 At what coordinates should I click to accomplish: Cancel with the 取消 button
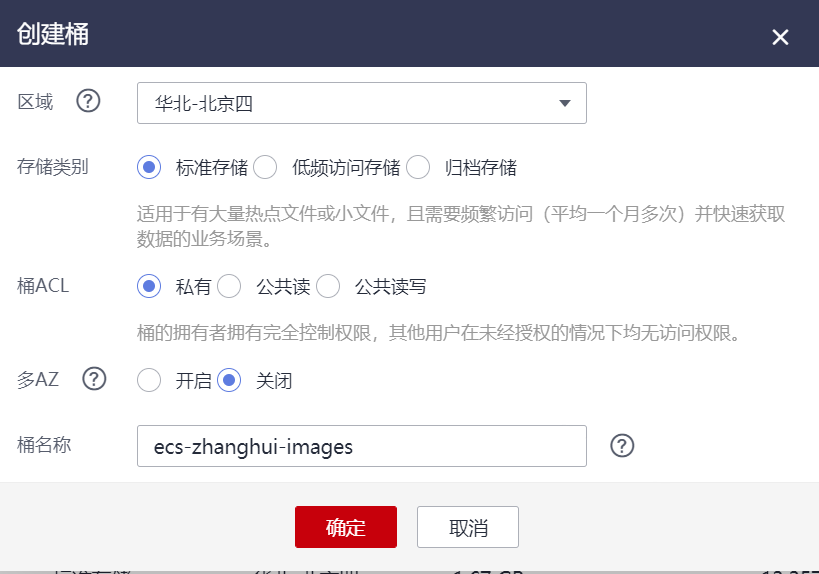[x=468, y=527]
